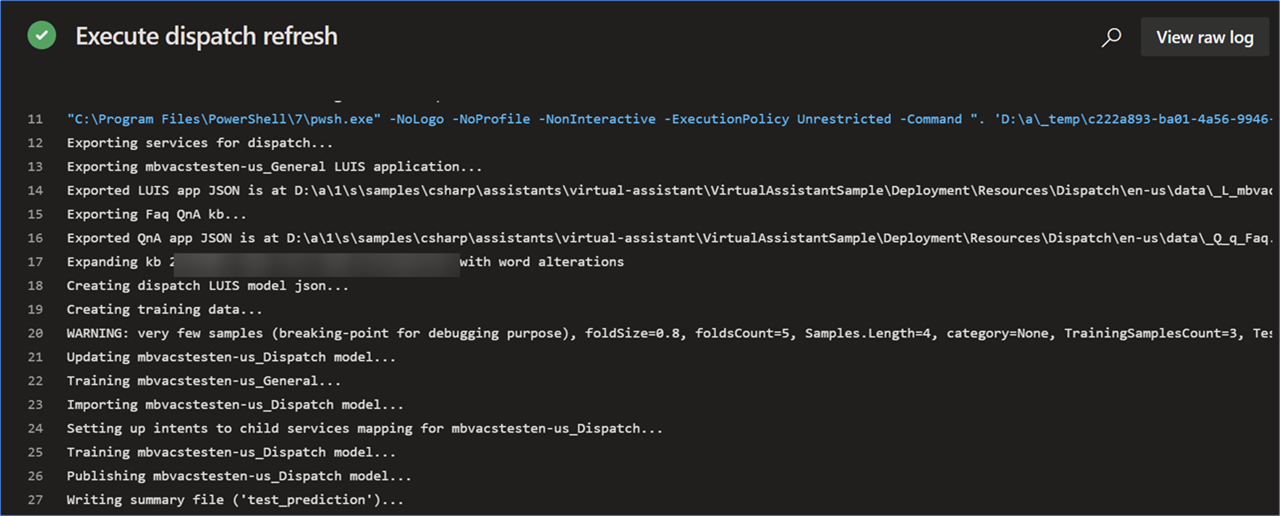Click the Exported LUIS app JSON line
The image size is (1280, 516).
tap(672, 190)
